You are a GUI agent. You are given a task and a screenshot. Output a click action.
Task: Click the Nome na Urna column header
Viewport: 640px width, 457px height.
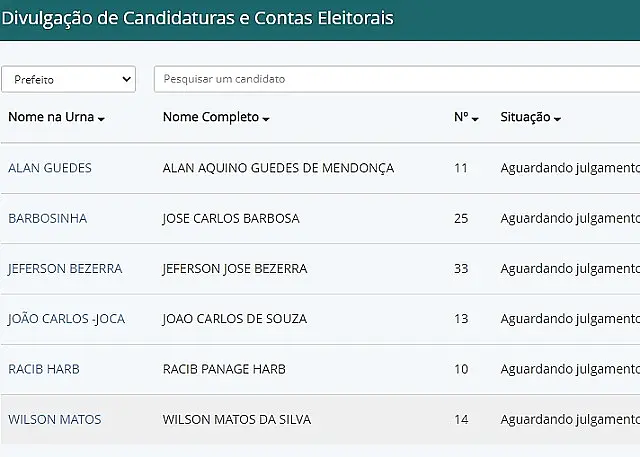click(51, 117)
